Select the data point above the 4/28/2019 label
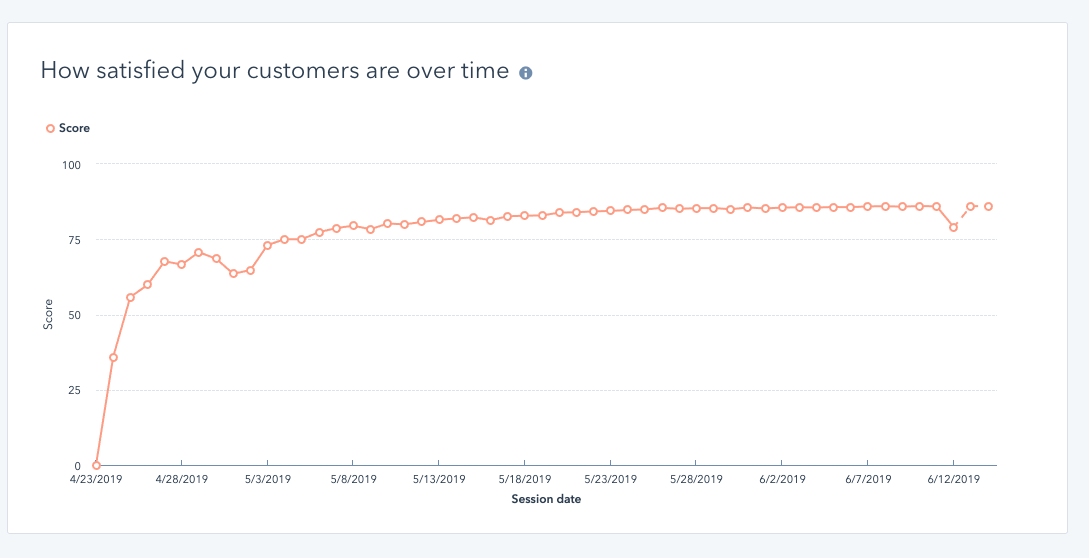 point(181,264)
